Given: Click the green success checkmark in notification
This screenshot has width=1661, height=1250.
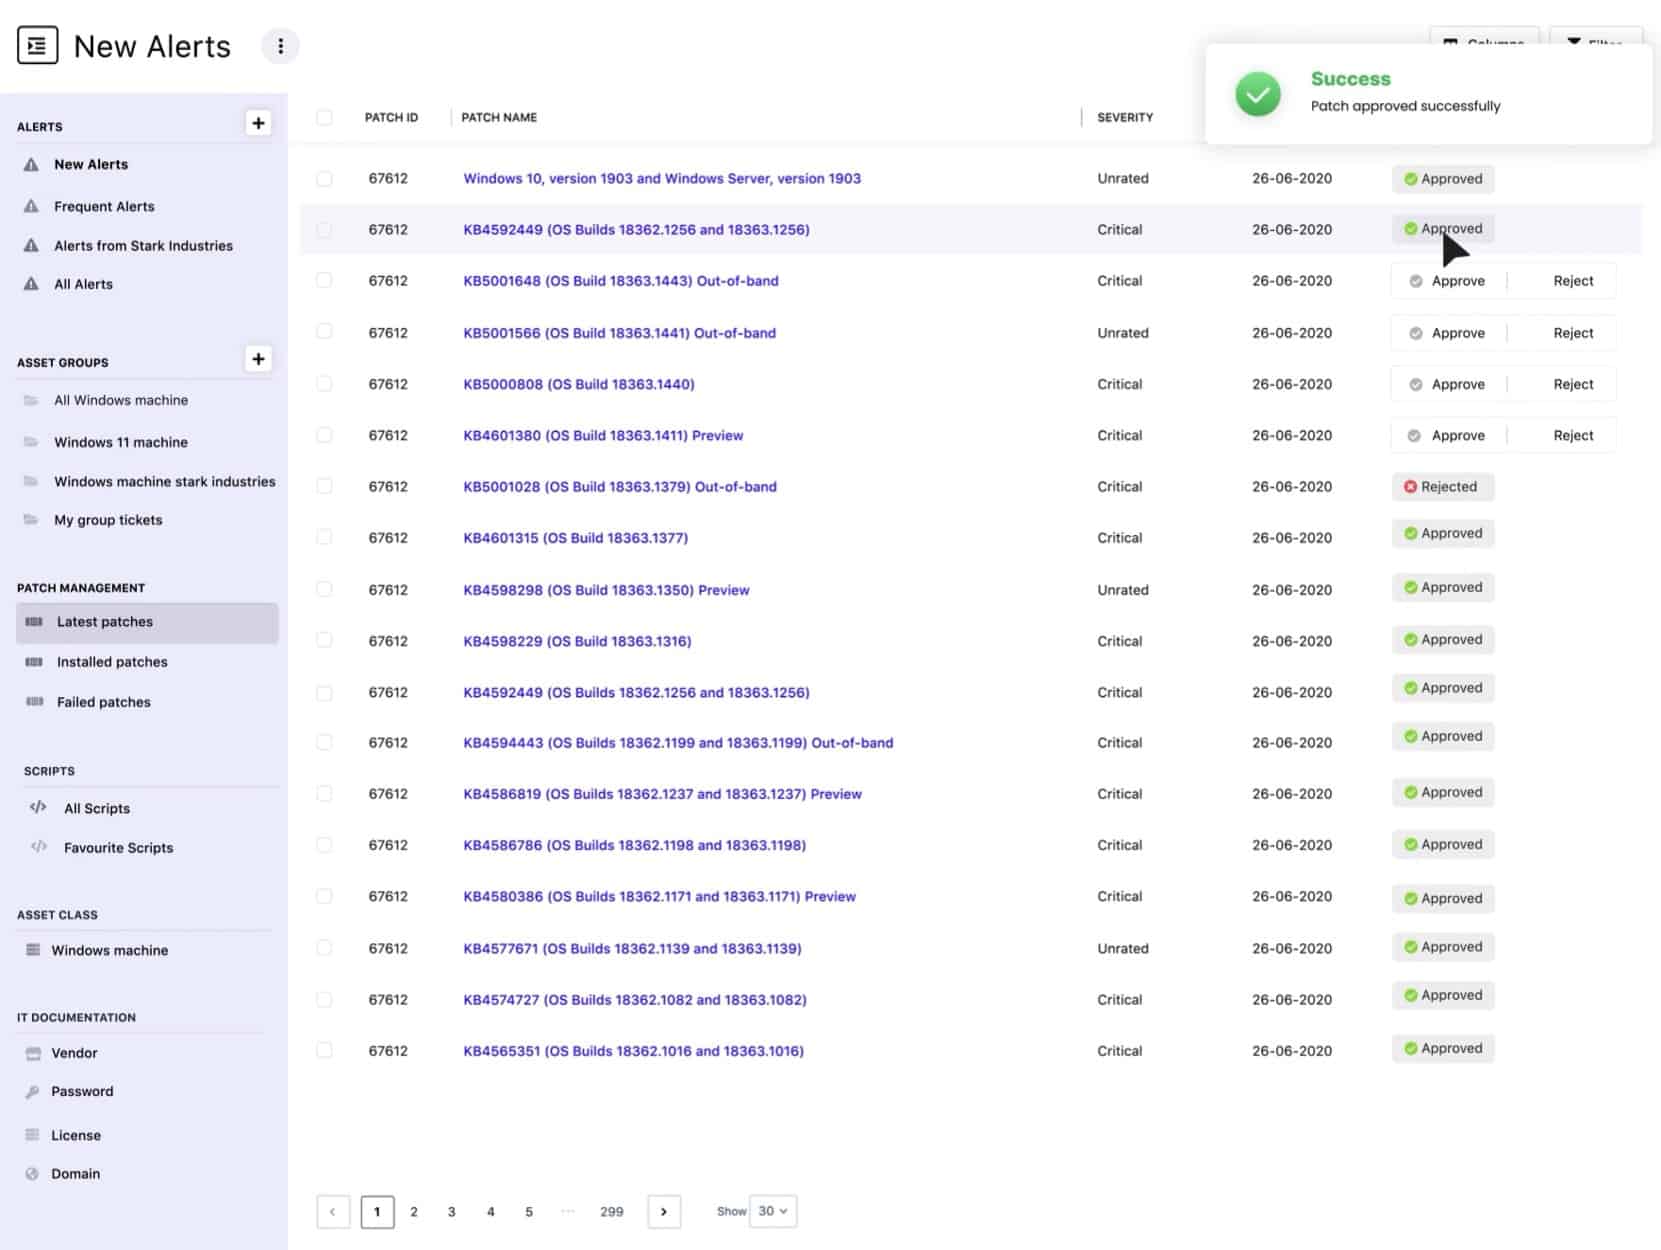Looking at the screenshot, I should pos(1258,94).
